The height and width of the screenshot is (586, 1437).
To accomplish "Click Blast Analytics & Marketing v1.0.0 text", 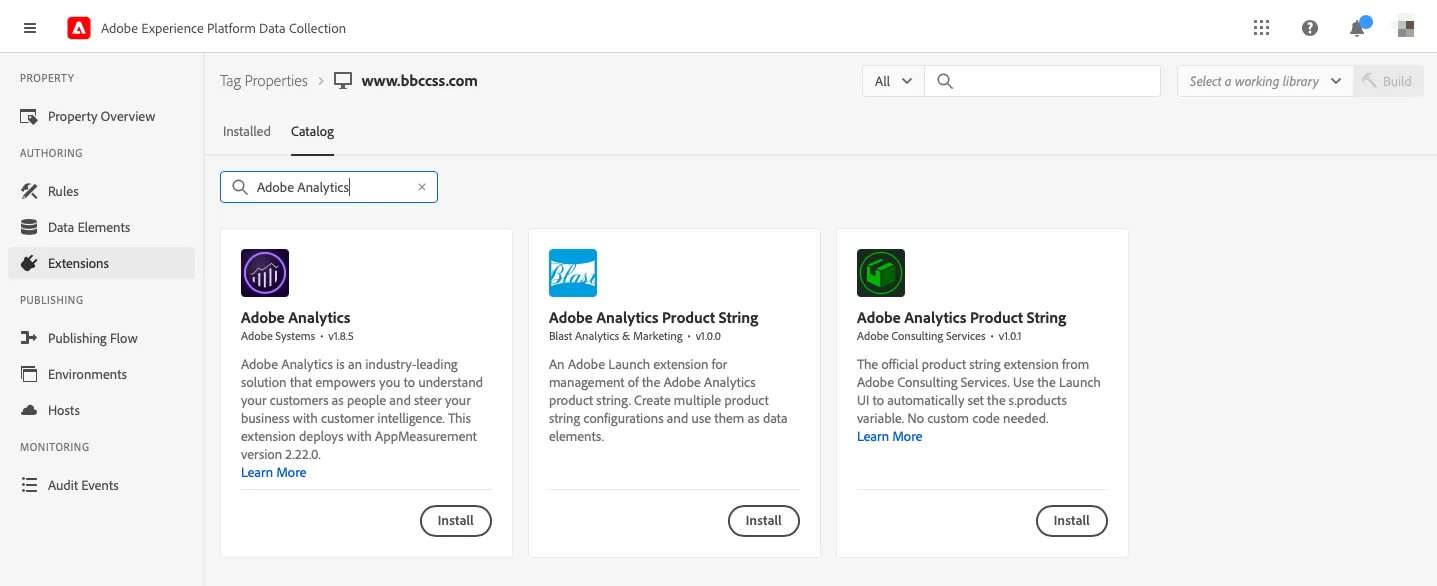I will click(635, 336).
